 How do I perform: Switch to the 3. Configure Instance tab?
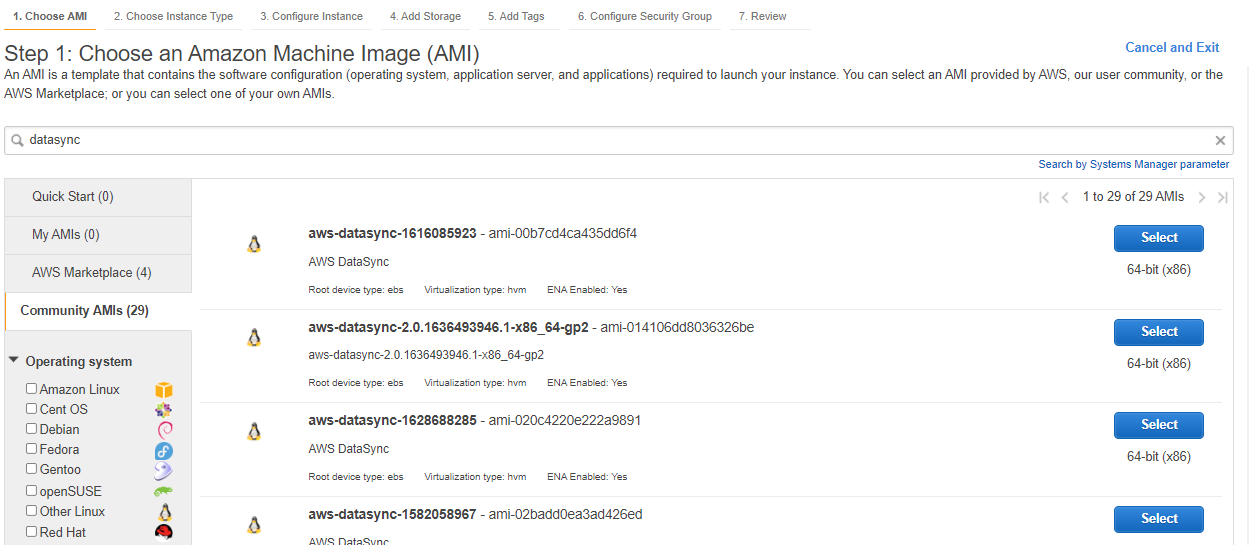click(311, 16)
